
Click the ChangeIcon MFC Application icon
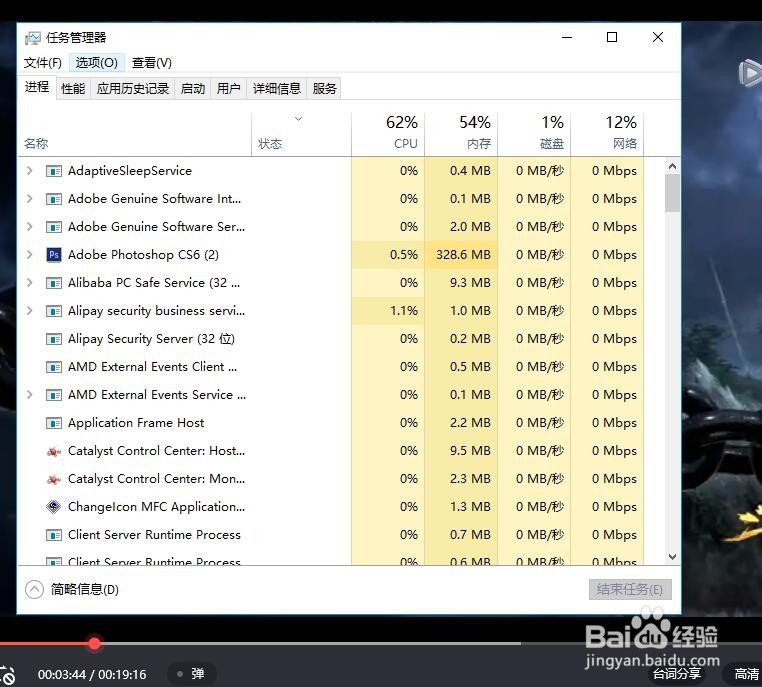pyautogui.click(x=53, y=507)
